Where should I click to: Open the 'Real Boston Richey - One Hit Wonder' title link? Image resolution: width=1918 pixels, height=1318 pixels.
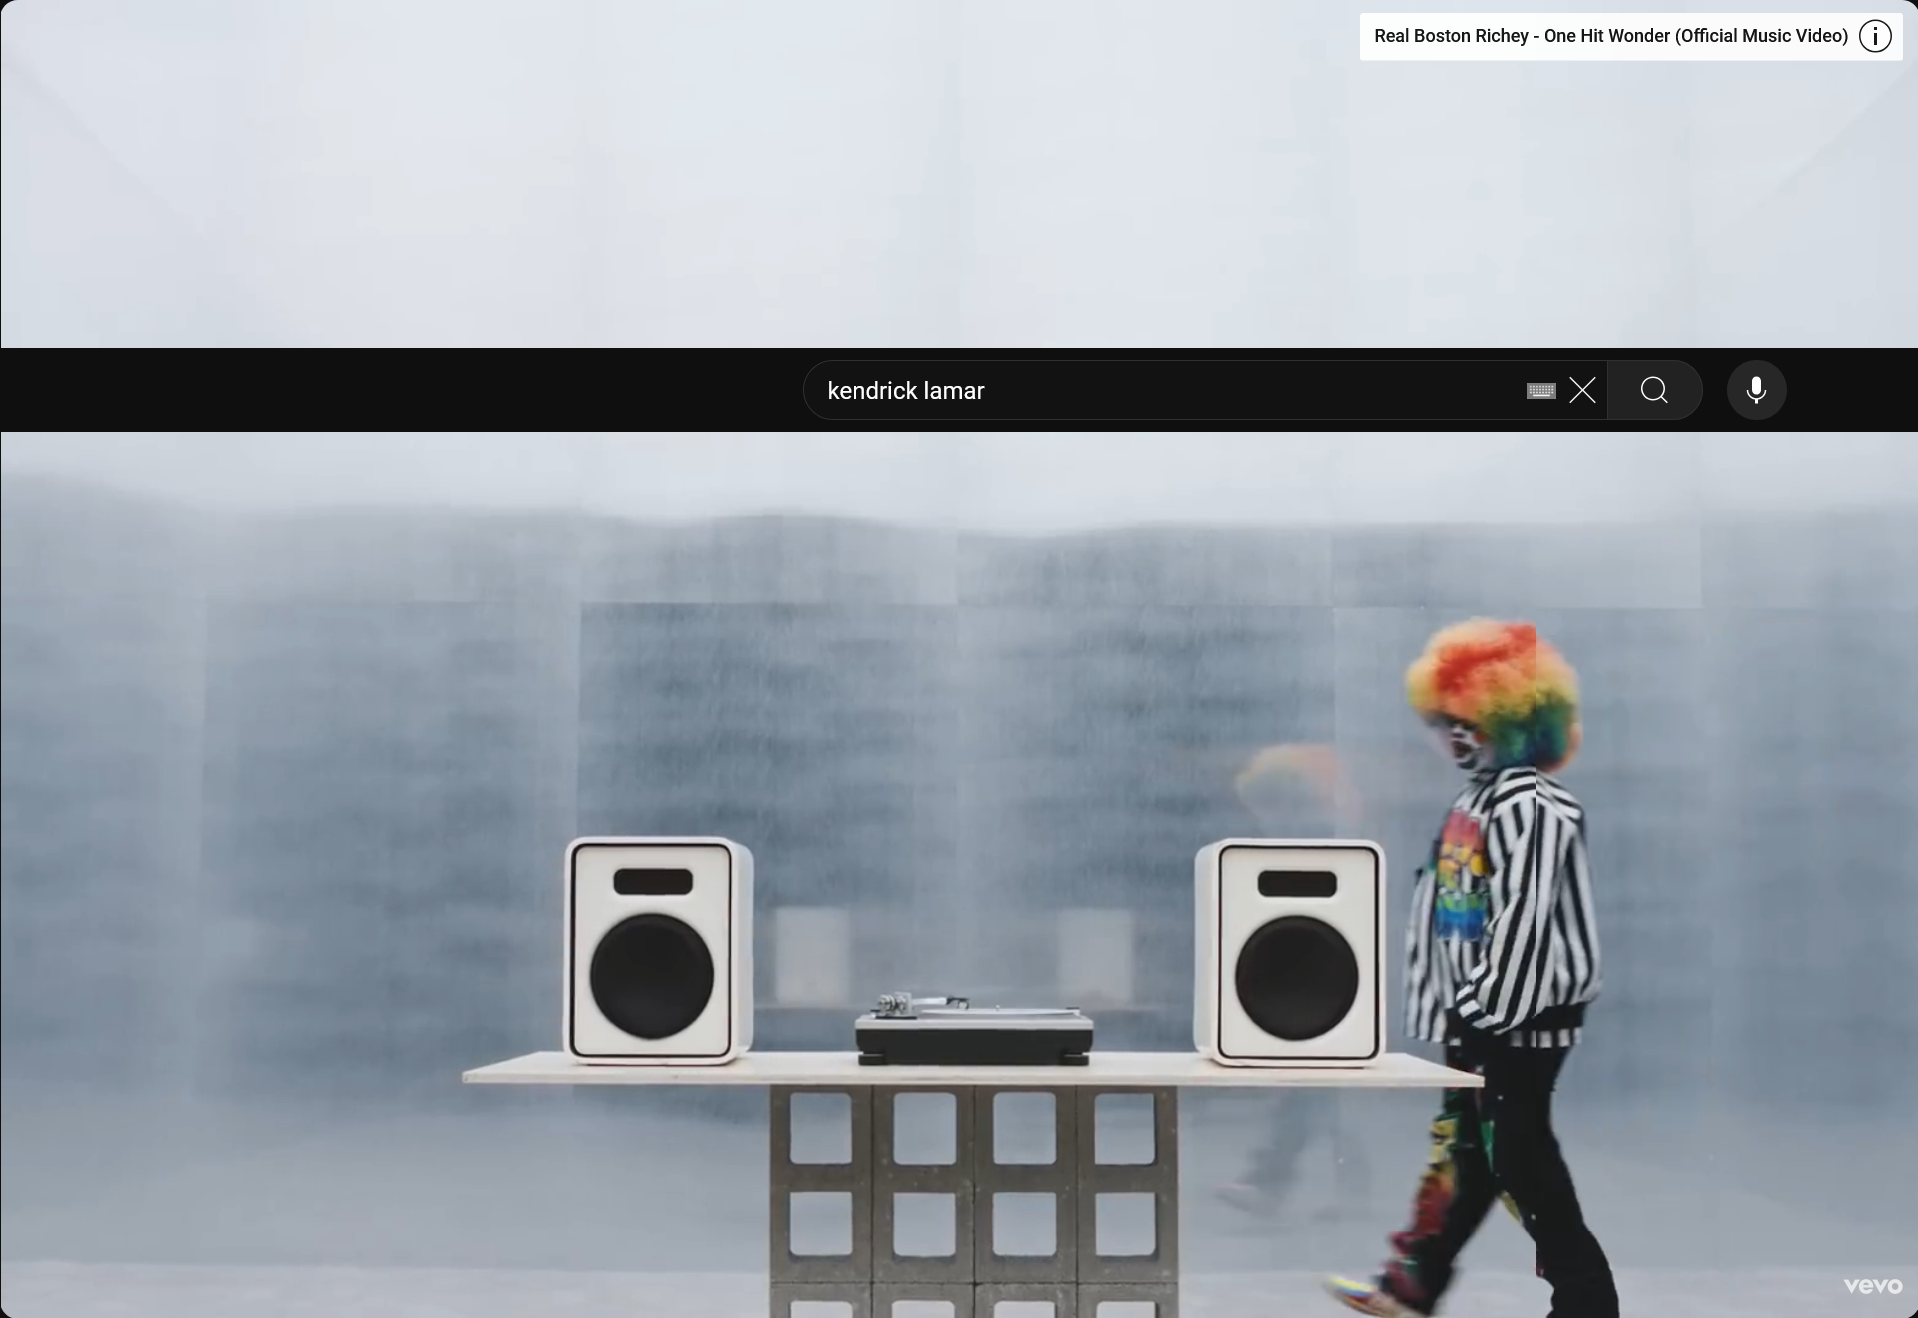click(x=1611, y=36)
